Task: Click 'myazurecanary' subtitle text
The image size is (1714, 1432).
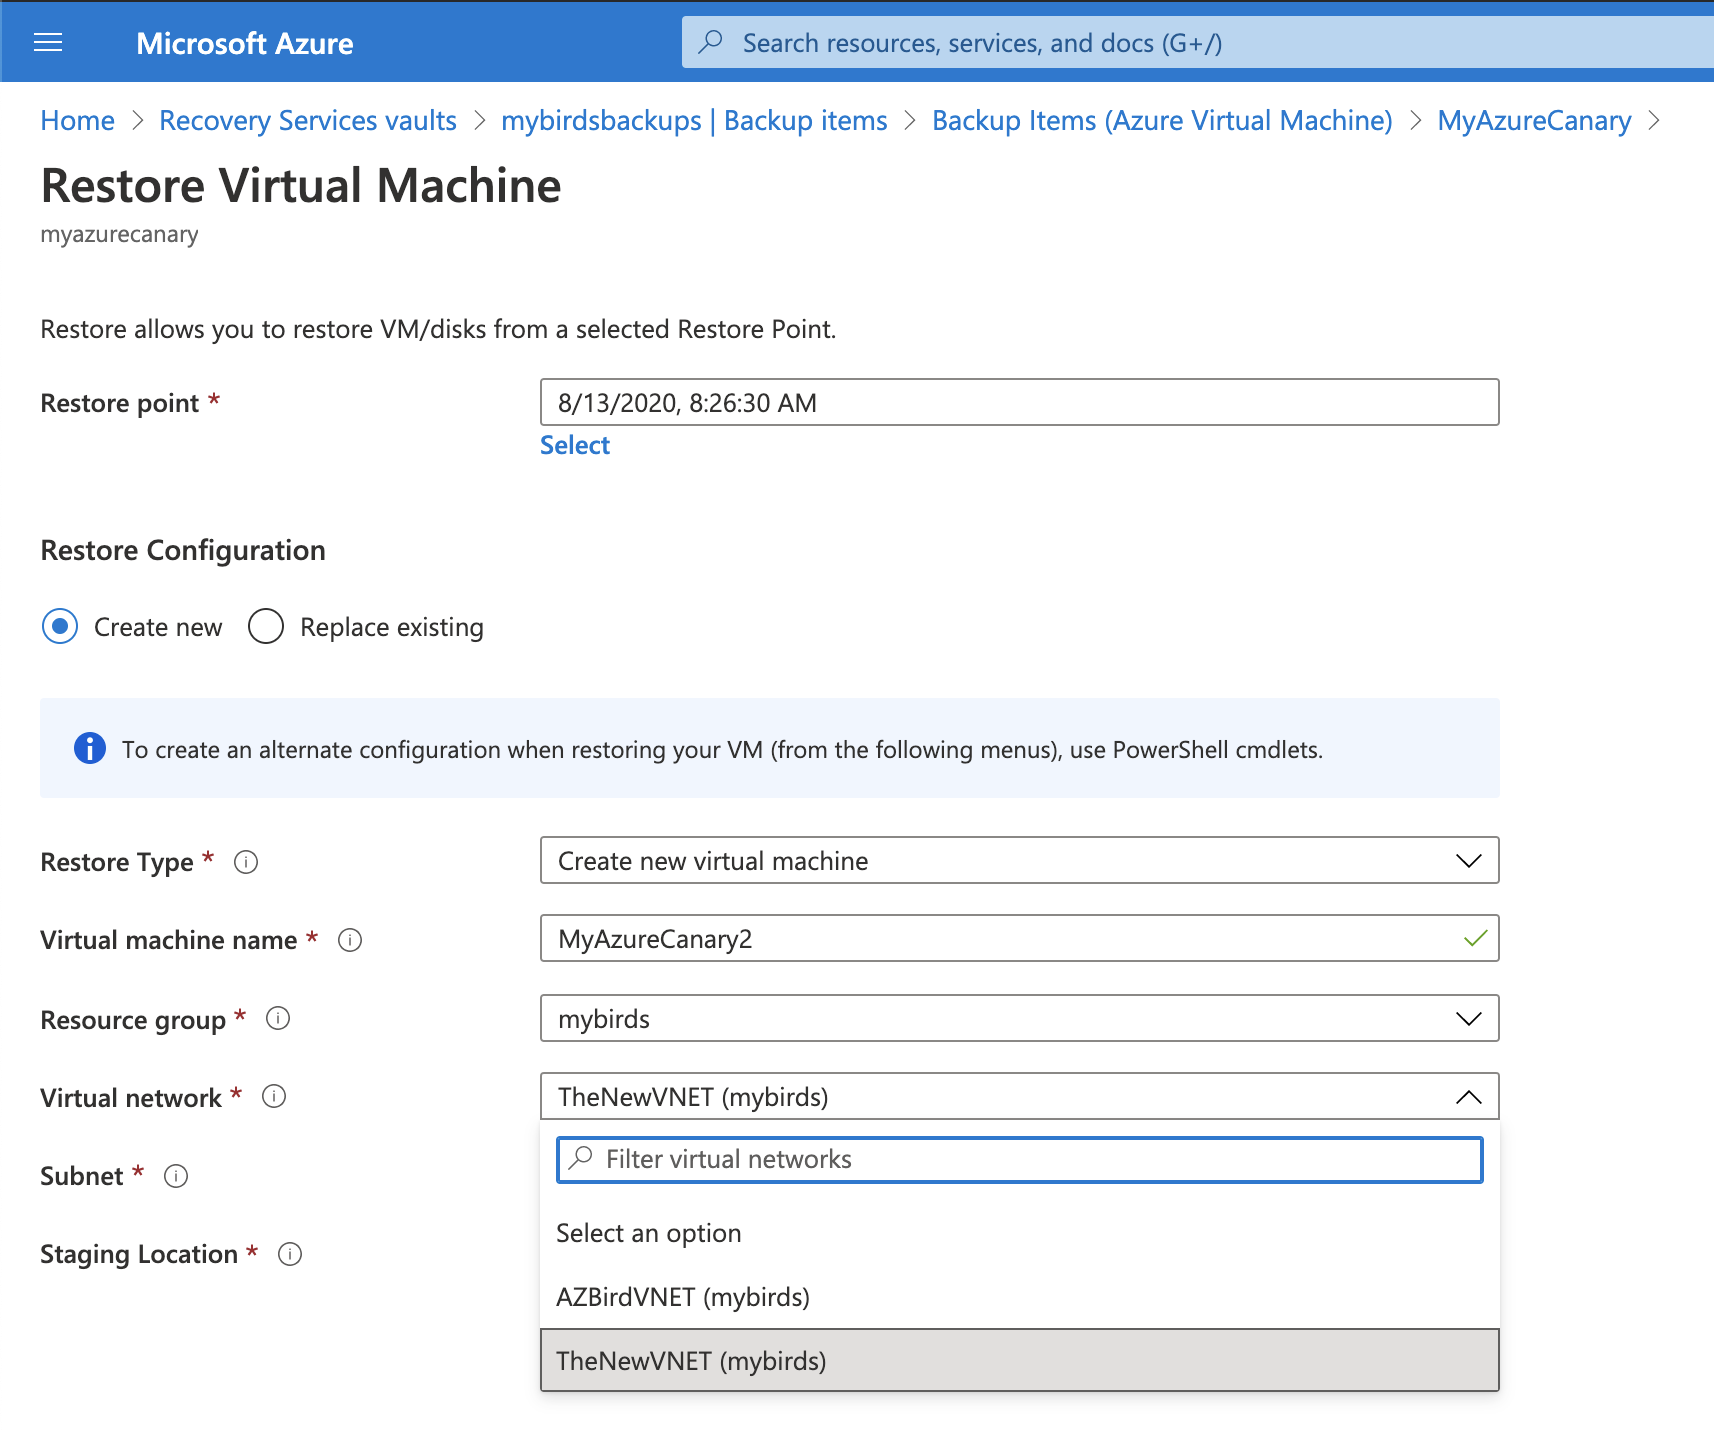Action: (x=119, y=234)
